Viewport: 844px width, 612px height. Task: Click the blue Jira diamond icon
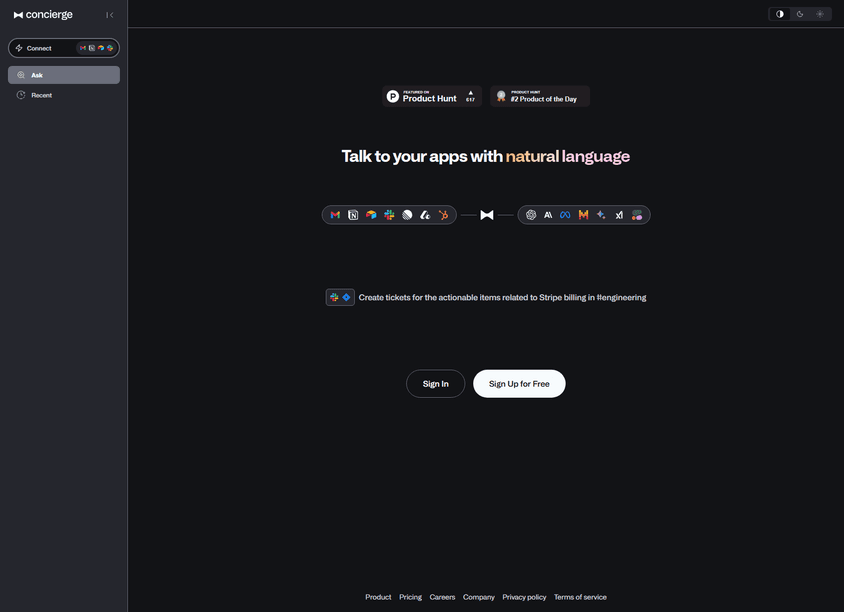346,297
